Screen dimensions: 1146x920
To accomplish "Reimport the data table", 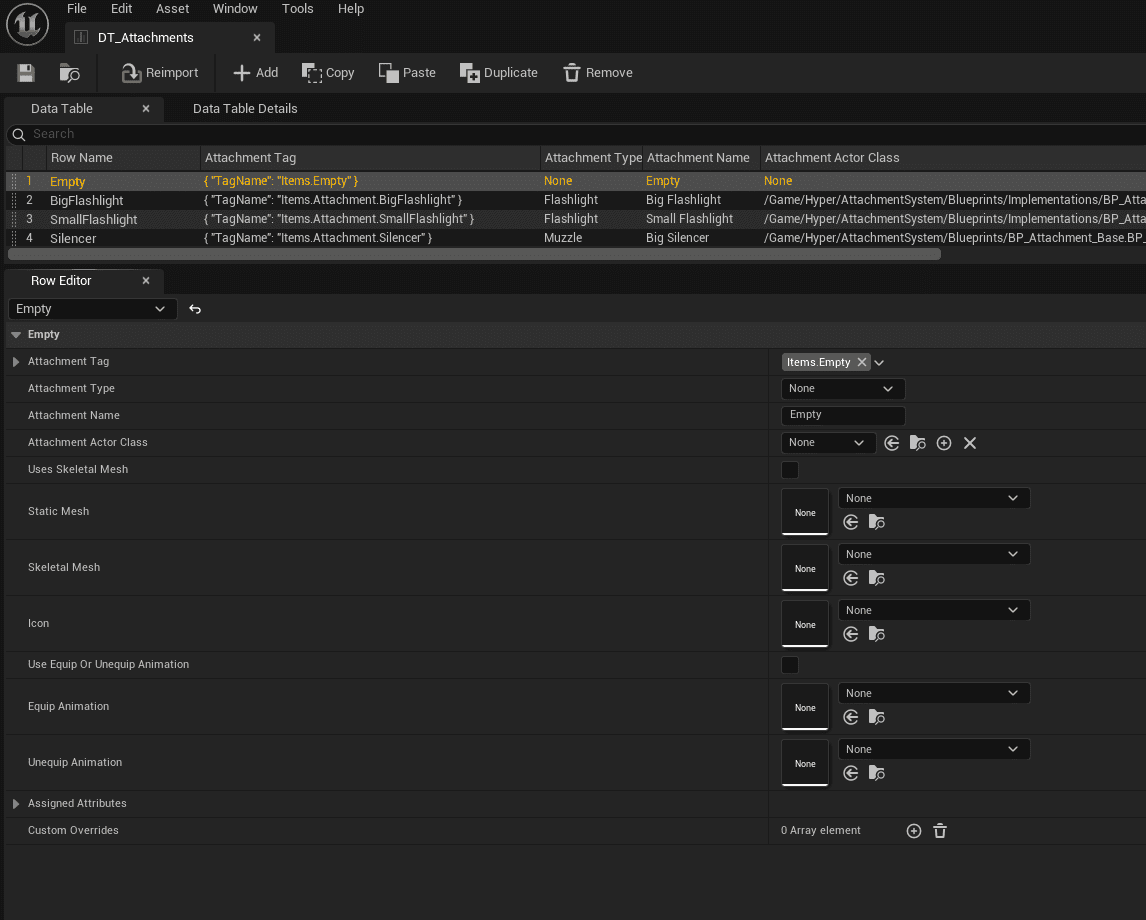I will [x=159, y=72].
